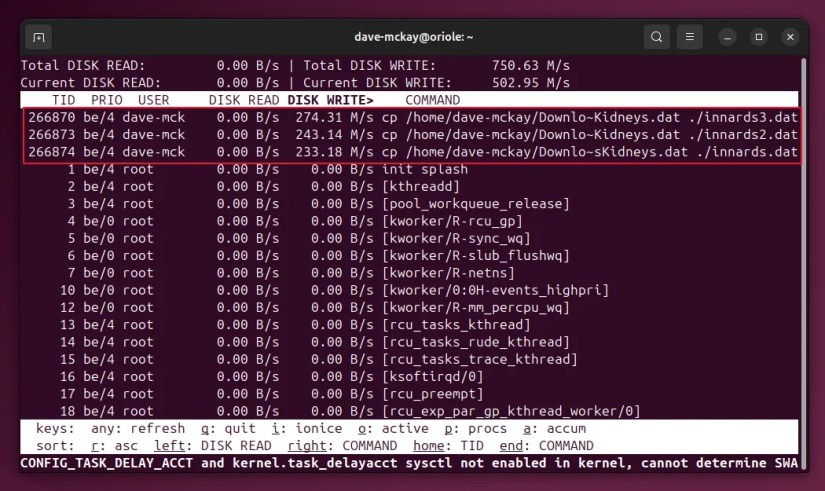The height and width of the screenshot is (491, 825).
Task: Click the 'any: refresh' key hint
Action: 138,429
